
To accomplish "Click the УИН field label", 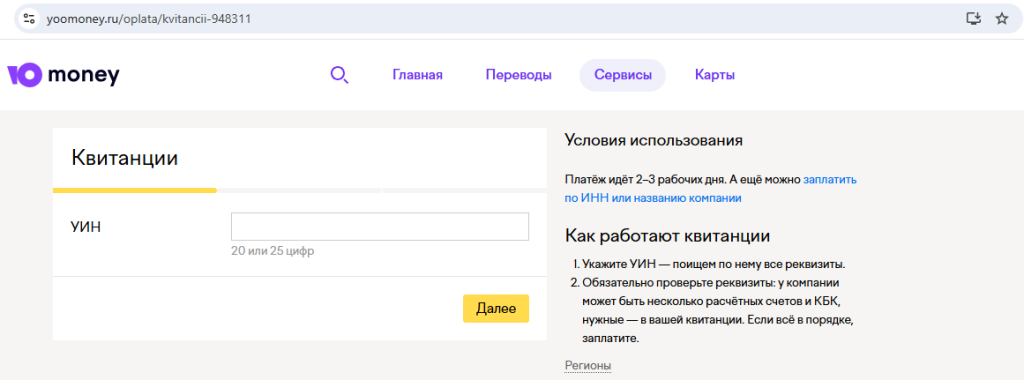I will point(86,228).
